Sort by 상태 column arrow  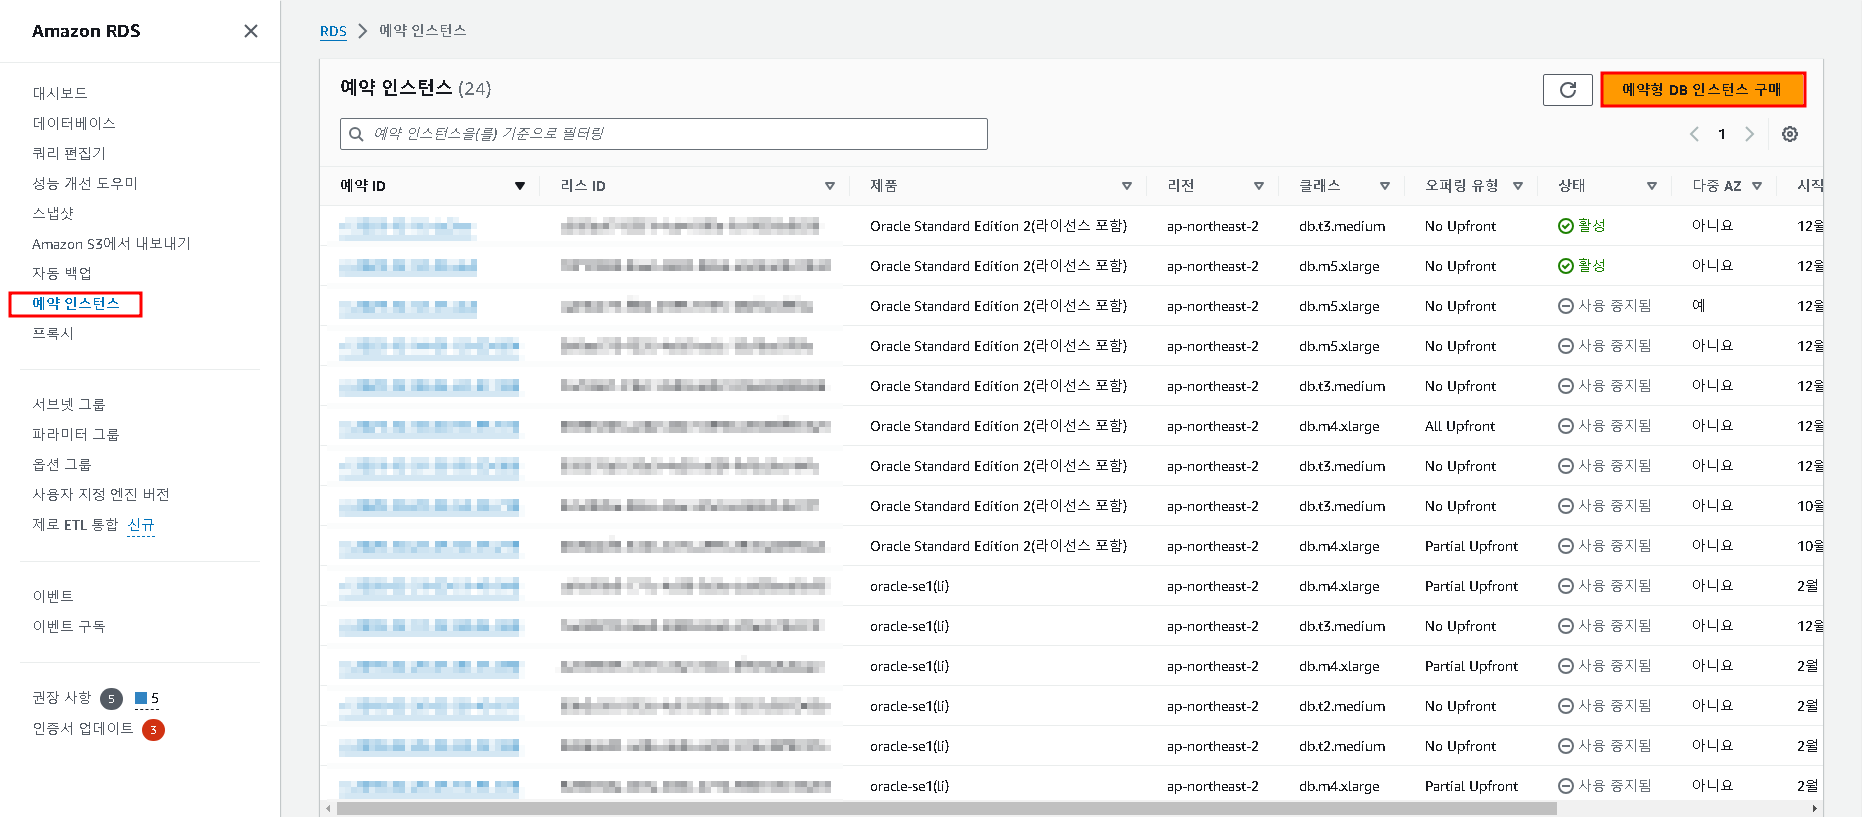(x=1652, y=186)
